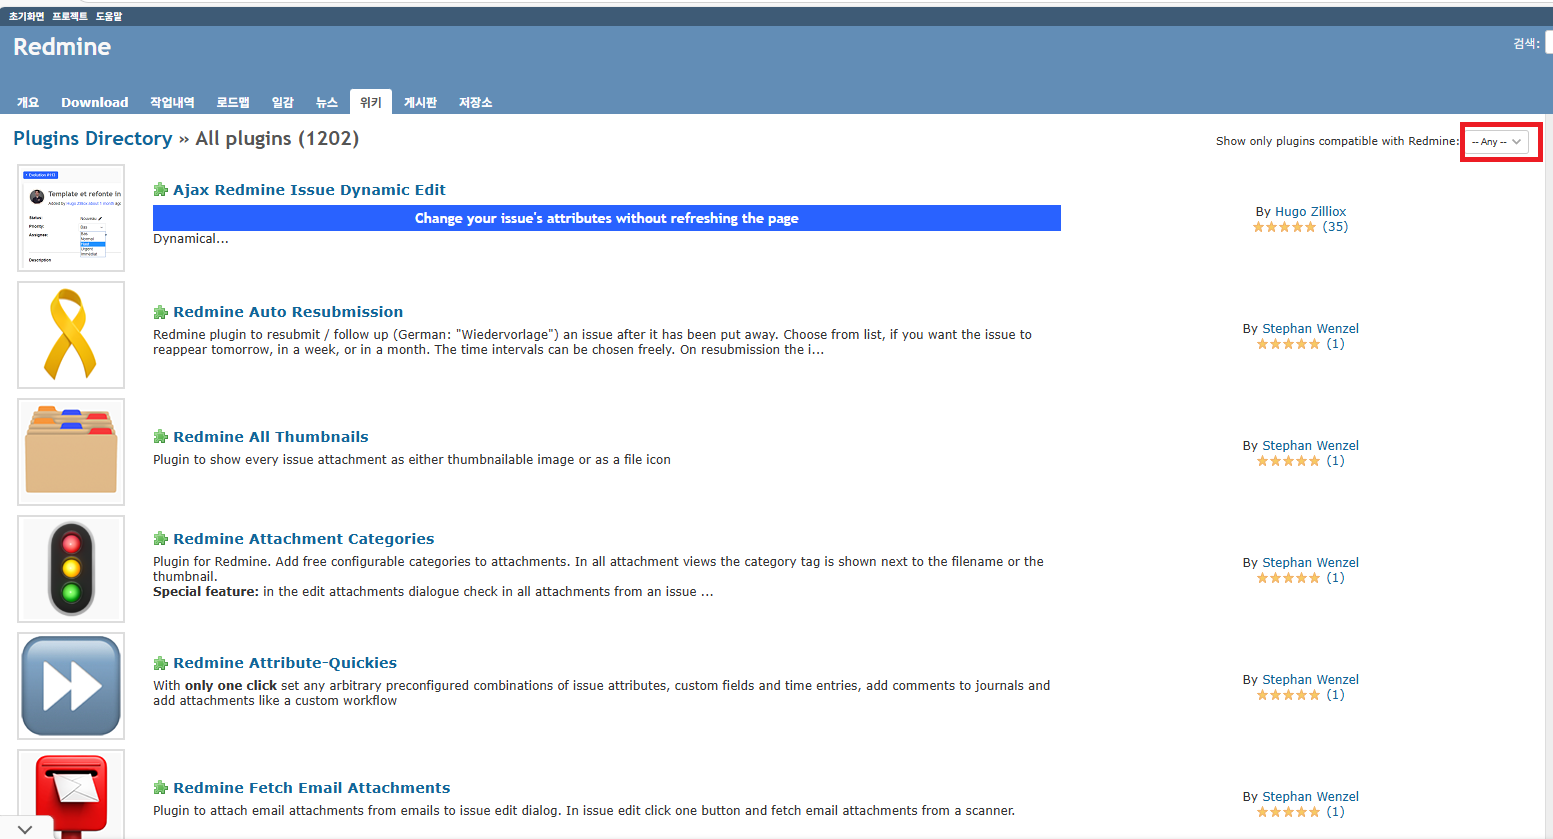
Task: Expand the chevron at the bottom-left corner
Action: coord(25,829)
